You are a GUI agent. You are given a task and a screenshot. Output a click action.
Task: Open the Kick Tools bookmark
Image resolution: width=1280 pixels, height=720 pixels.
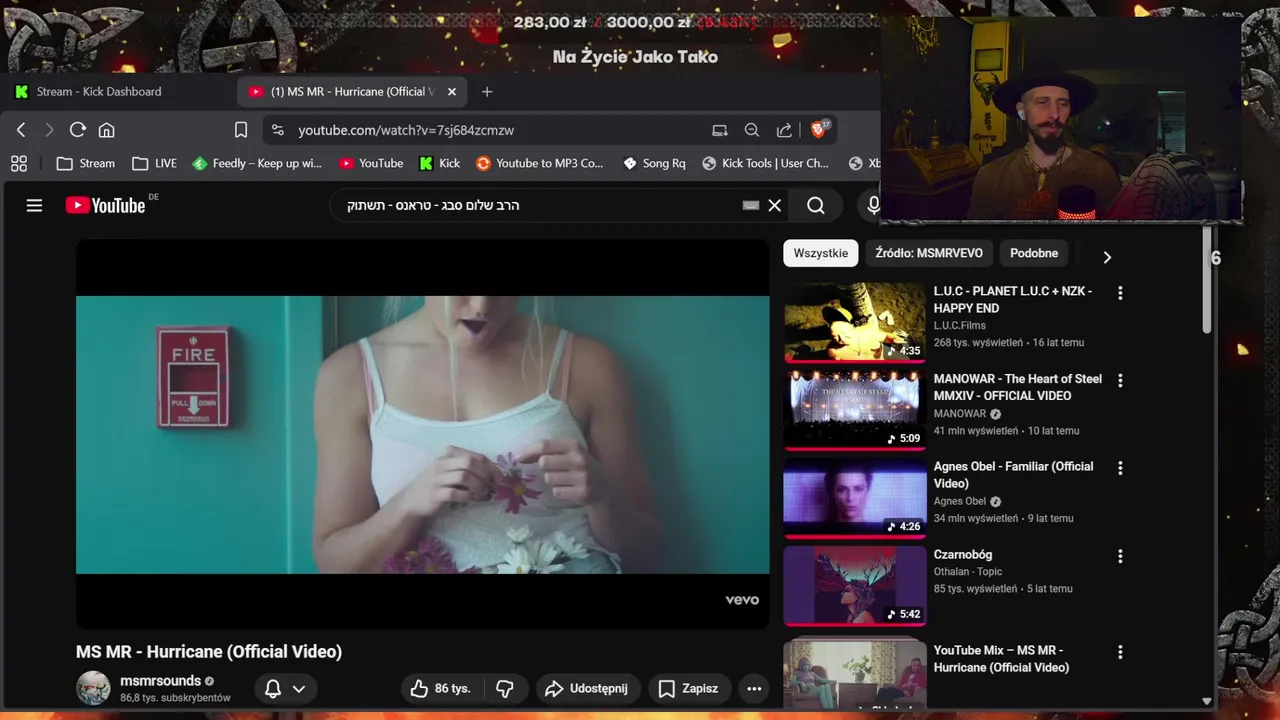[766, 163]
